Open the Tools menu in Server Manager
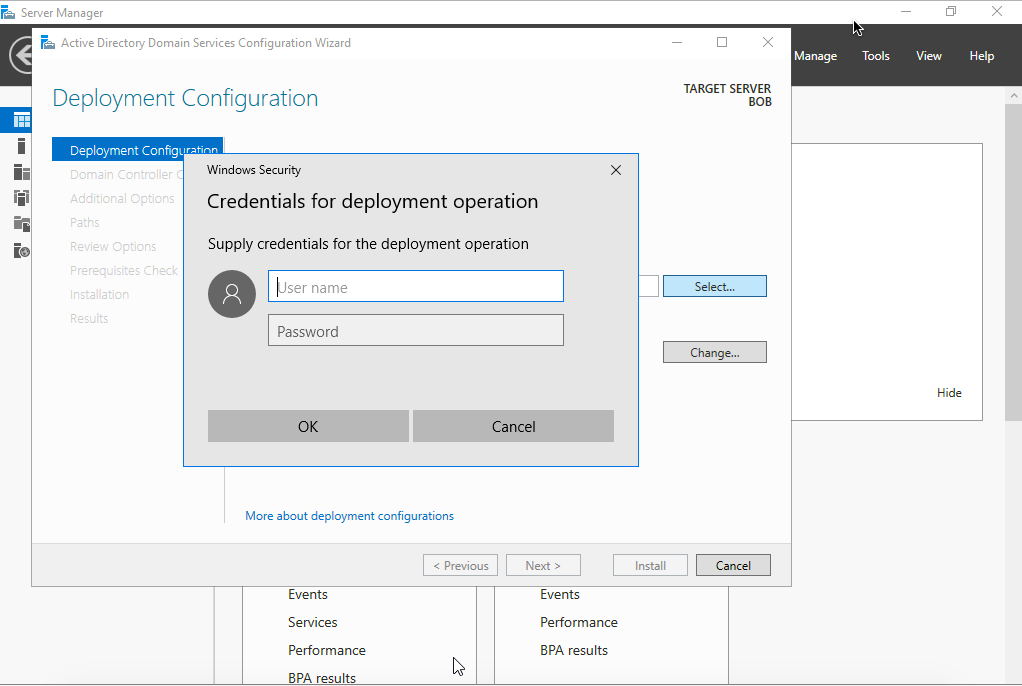1022x686 pixels. coord(875,56)
